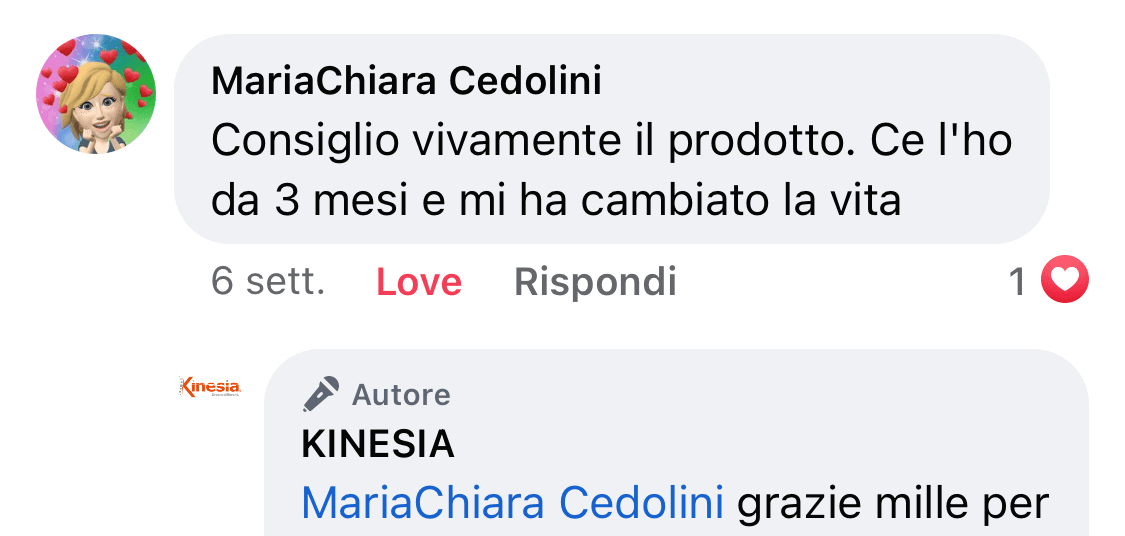The height and width of the screenshot is (536, 1125).
Task: Open MariaChiara Cedolini's name in comment header
Action: coord(406,82)
